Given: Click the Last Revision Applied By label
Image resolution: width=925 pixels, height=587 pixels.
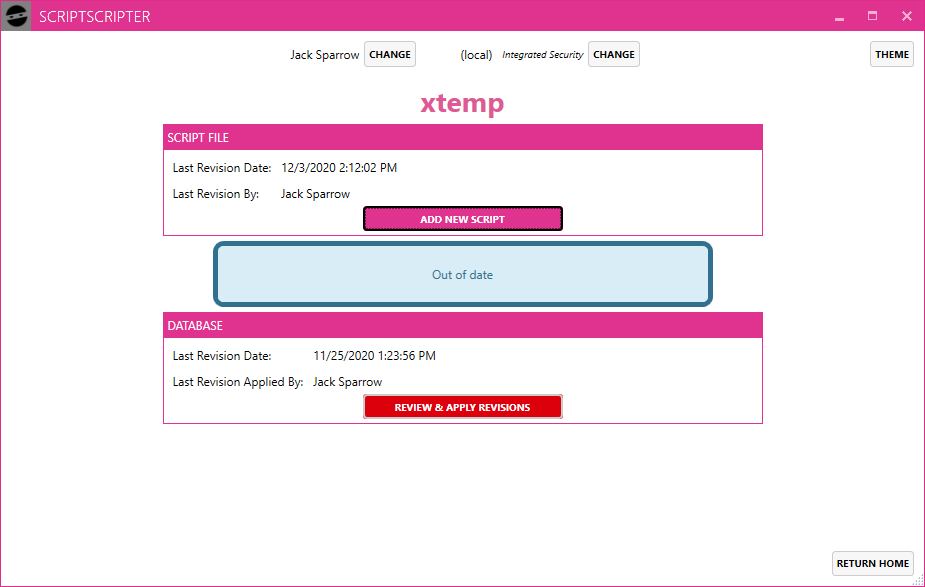Looking at the screenshot, I should pyautogui.click(x=238, y=382).
